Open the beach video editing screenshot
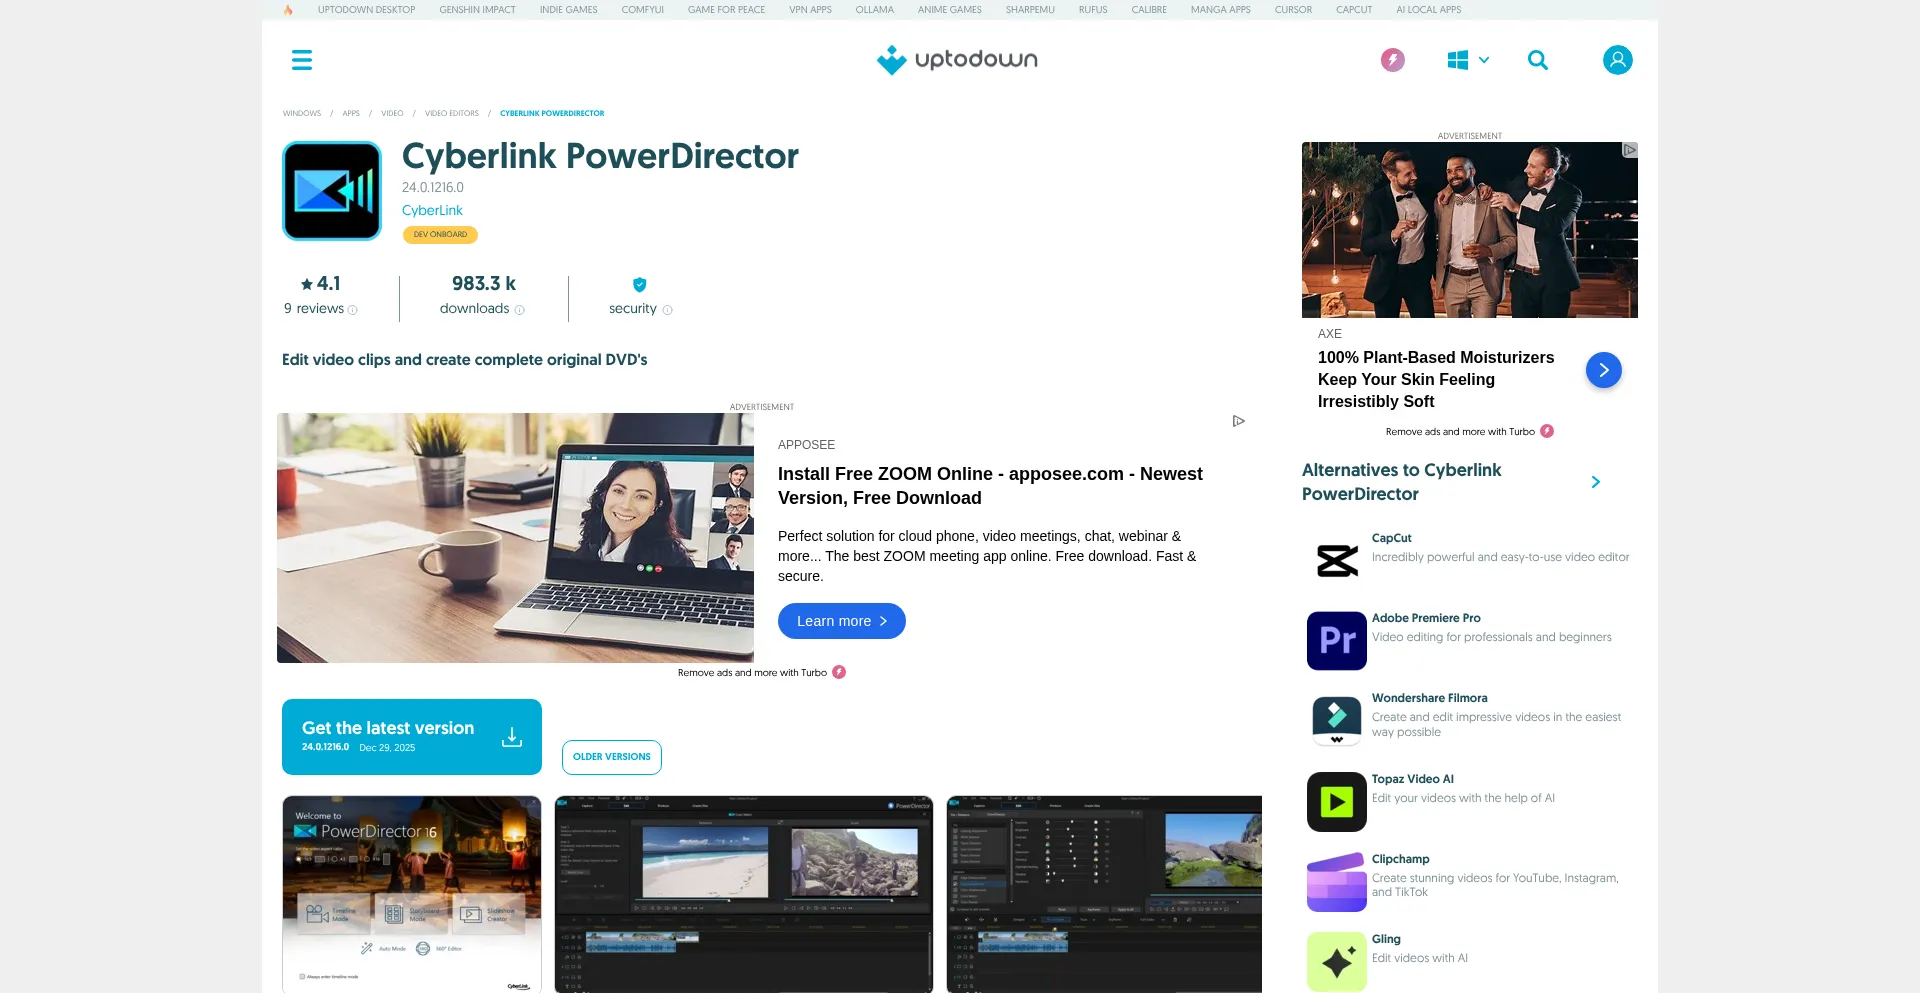 (744, 894)
